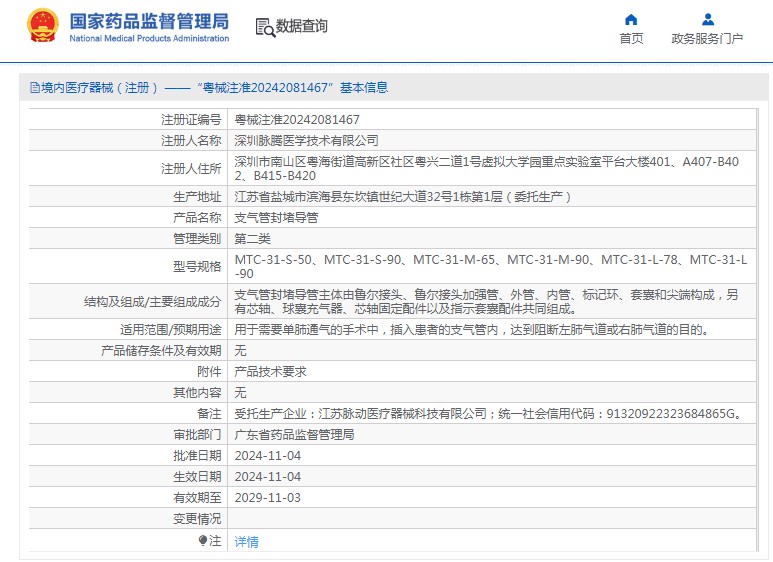Image resolution: width=773 pixels, height=562 pixels.
Task: Click the intended use description 用于需要单肺通气
Action: tap(473, 329)
